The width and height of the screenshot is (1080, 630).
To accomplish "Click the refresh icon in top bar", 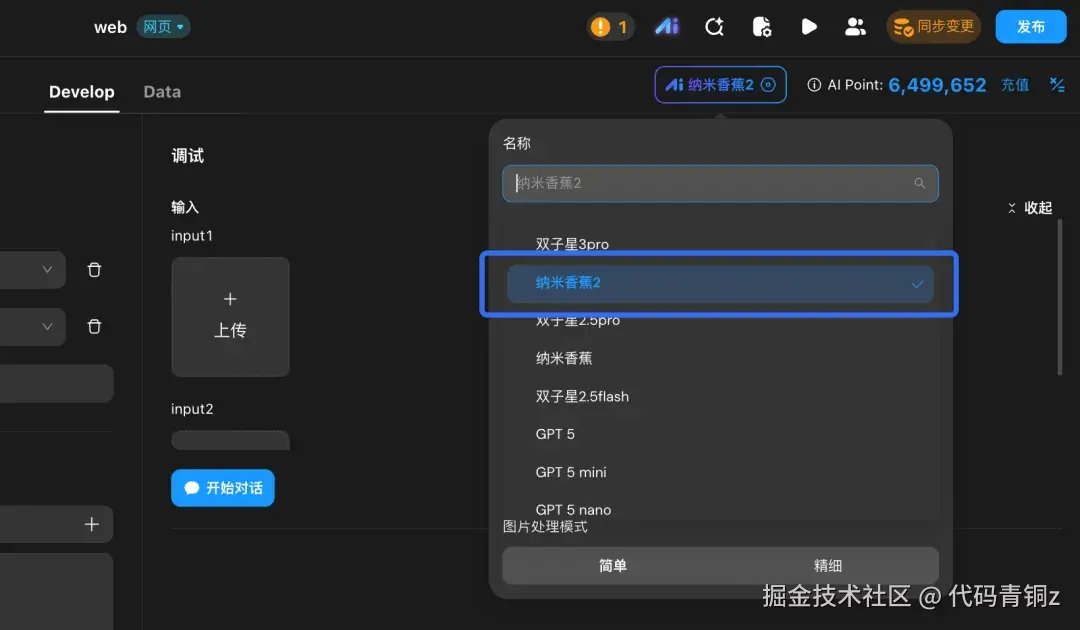I will (714, 27).
